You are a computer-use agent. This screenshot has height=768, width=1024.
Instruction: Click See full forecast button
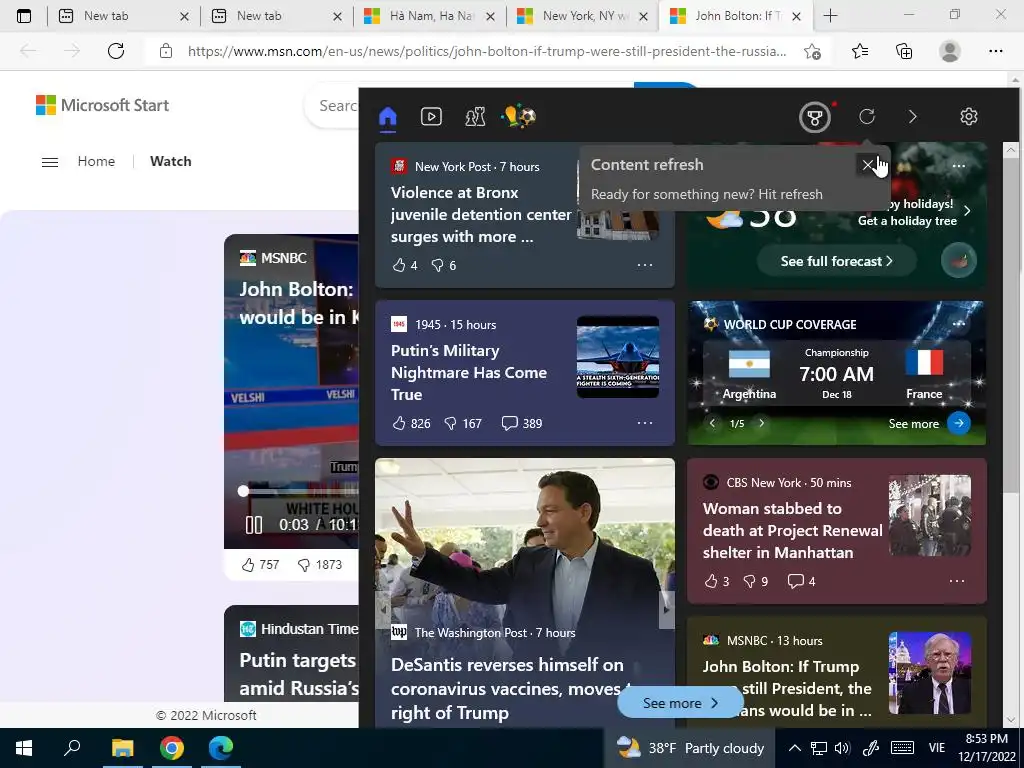click(x=837, y=261)
